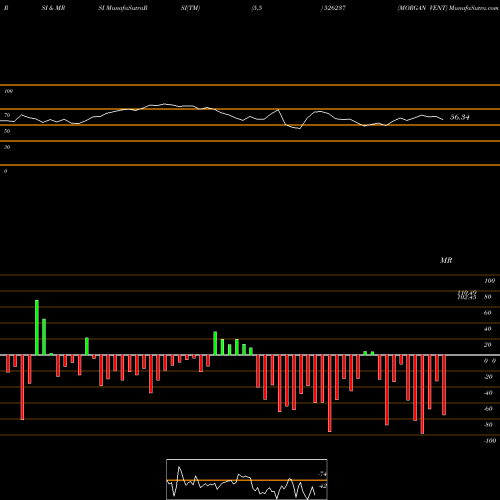Click the 30 level label on RSI axis
The height and width of the screenshot is (500, 500).
[7, 147]
